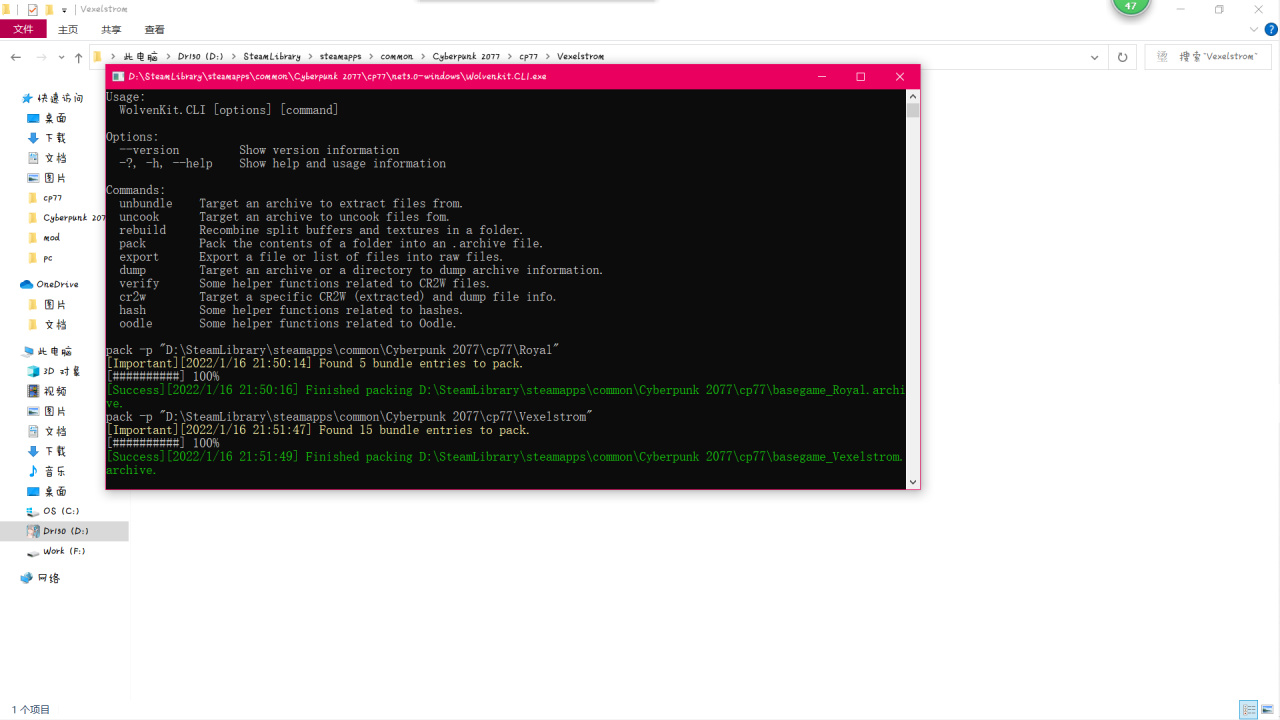
Task: Click Dr130 (D:) in the address breadcrumb
Action: [201, 57]
